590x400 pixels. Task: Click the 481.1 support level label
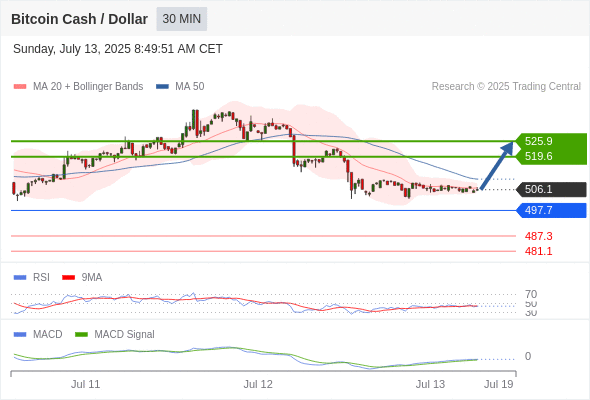[x=538, y=251]
